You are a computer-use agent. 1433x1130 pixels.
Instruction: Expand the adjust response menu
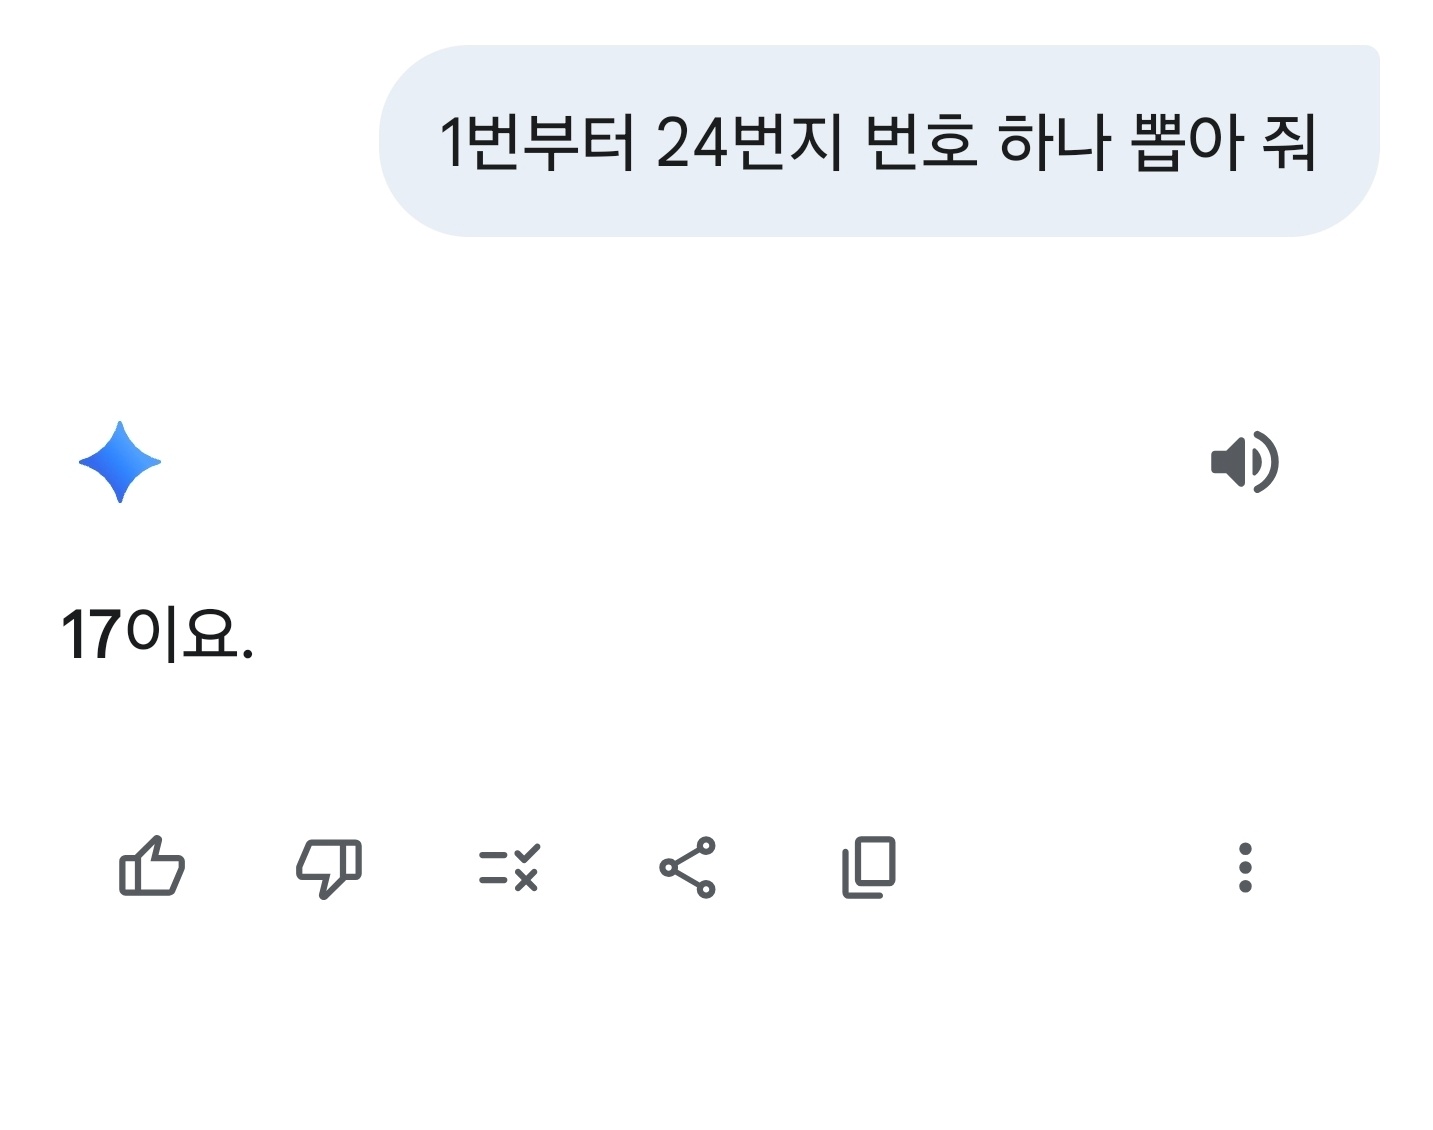(x=509, y=866)
